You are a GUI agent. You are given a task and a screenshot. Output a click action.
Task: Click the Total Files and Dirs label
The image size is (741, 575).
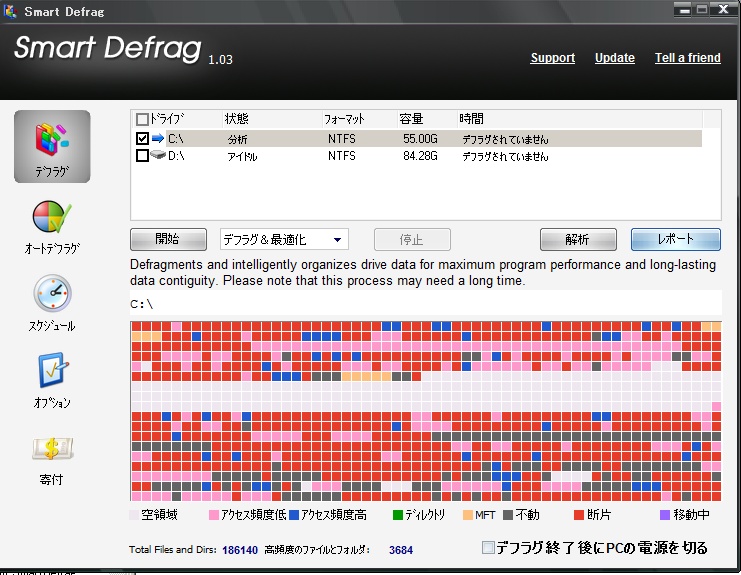[172, 549]
